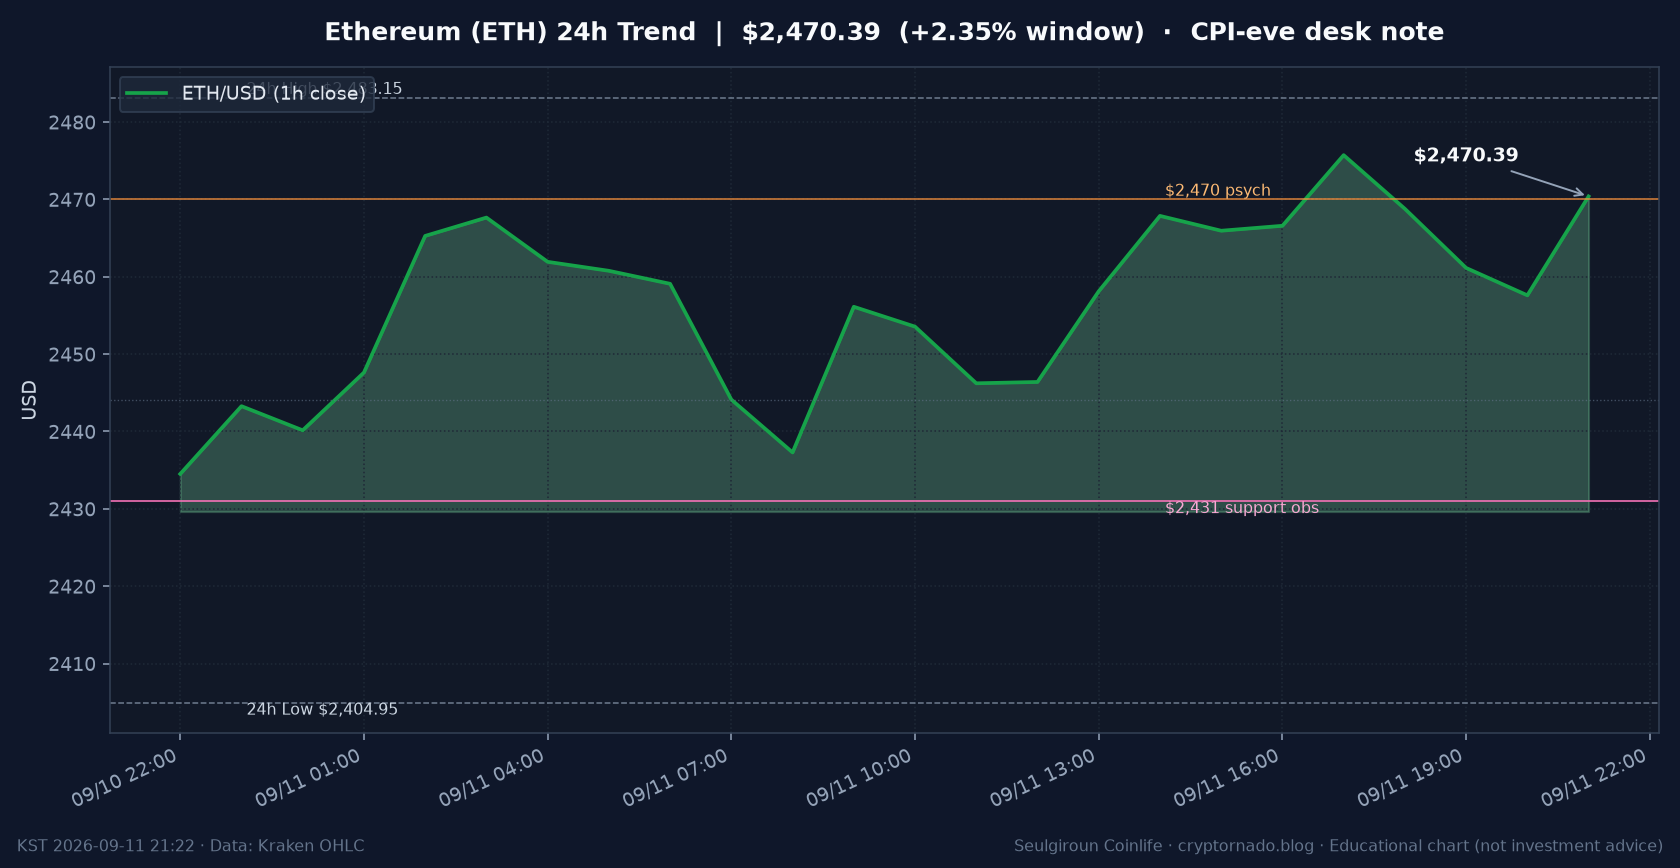This screenshot has height=868, width=1680.
Task: Click the x-axis label "09/11 04:00"
Action: click(x=493, y=777)
